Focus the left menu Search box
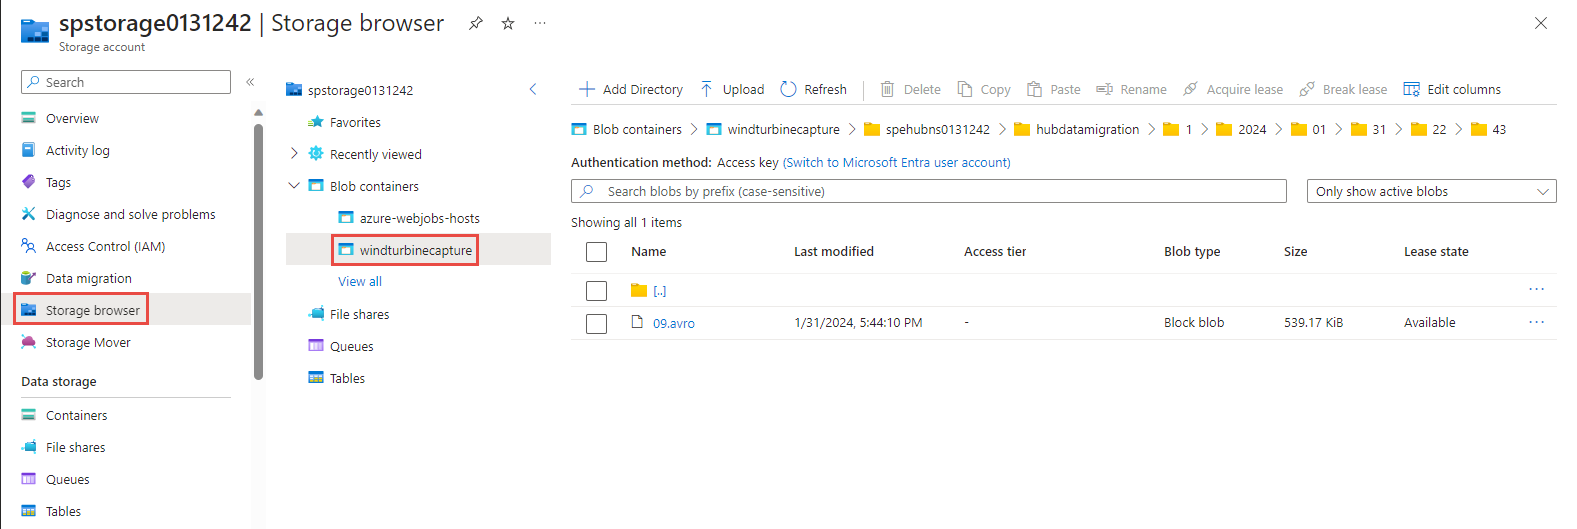The width and height of the screenshot is (1577, 529). [x=126, y=82]
